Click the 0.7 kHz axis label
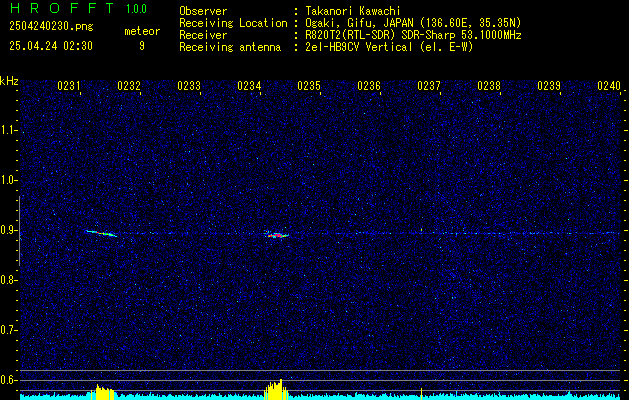 (7, 330)
